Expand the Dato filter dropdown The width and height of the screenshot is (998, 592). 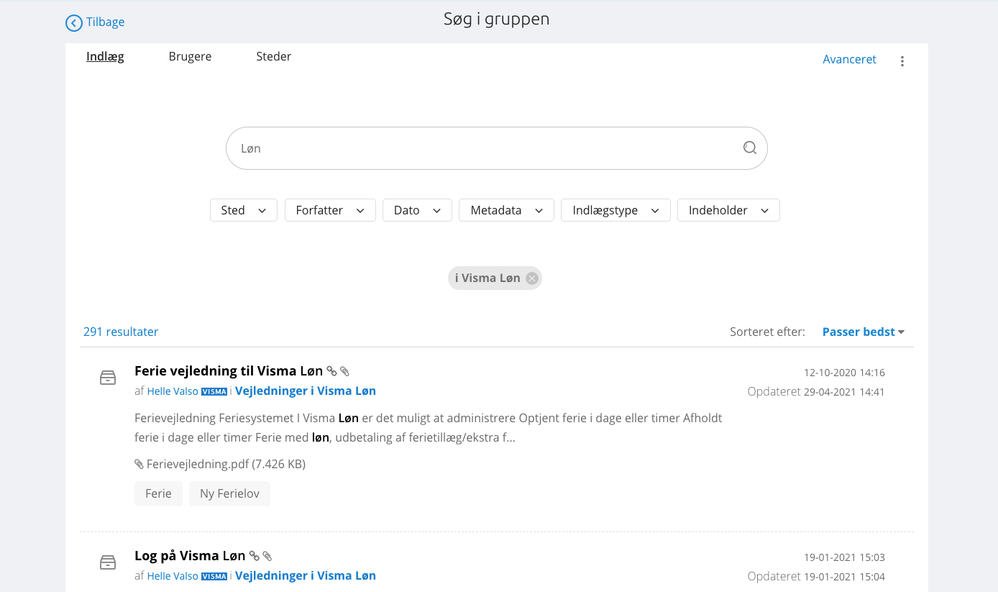(417, 210)
